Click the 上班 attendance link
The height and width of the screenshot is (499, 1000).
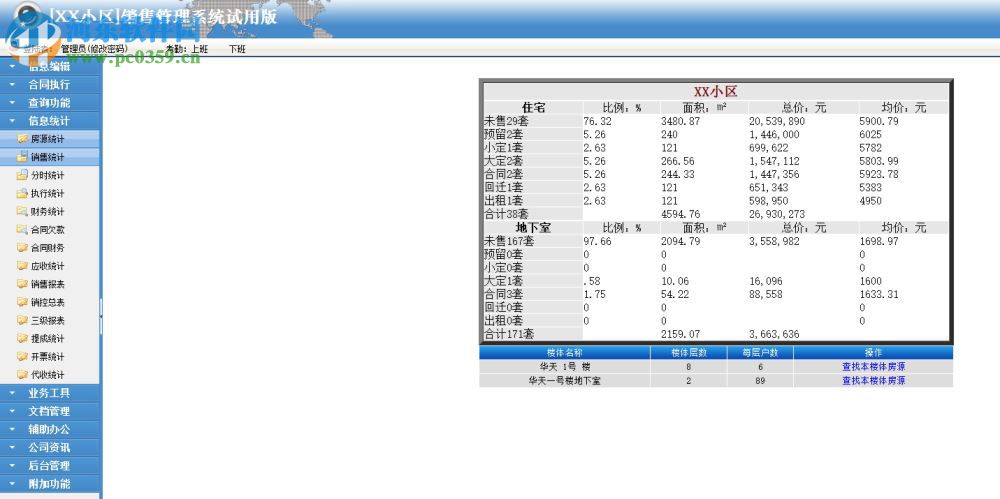point(200,49)
